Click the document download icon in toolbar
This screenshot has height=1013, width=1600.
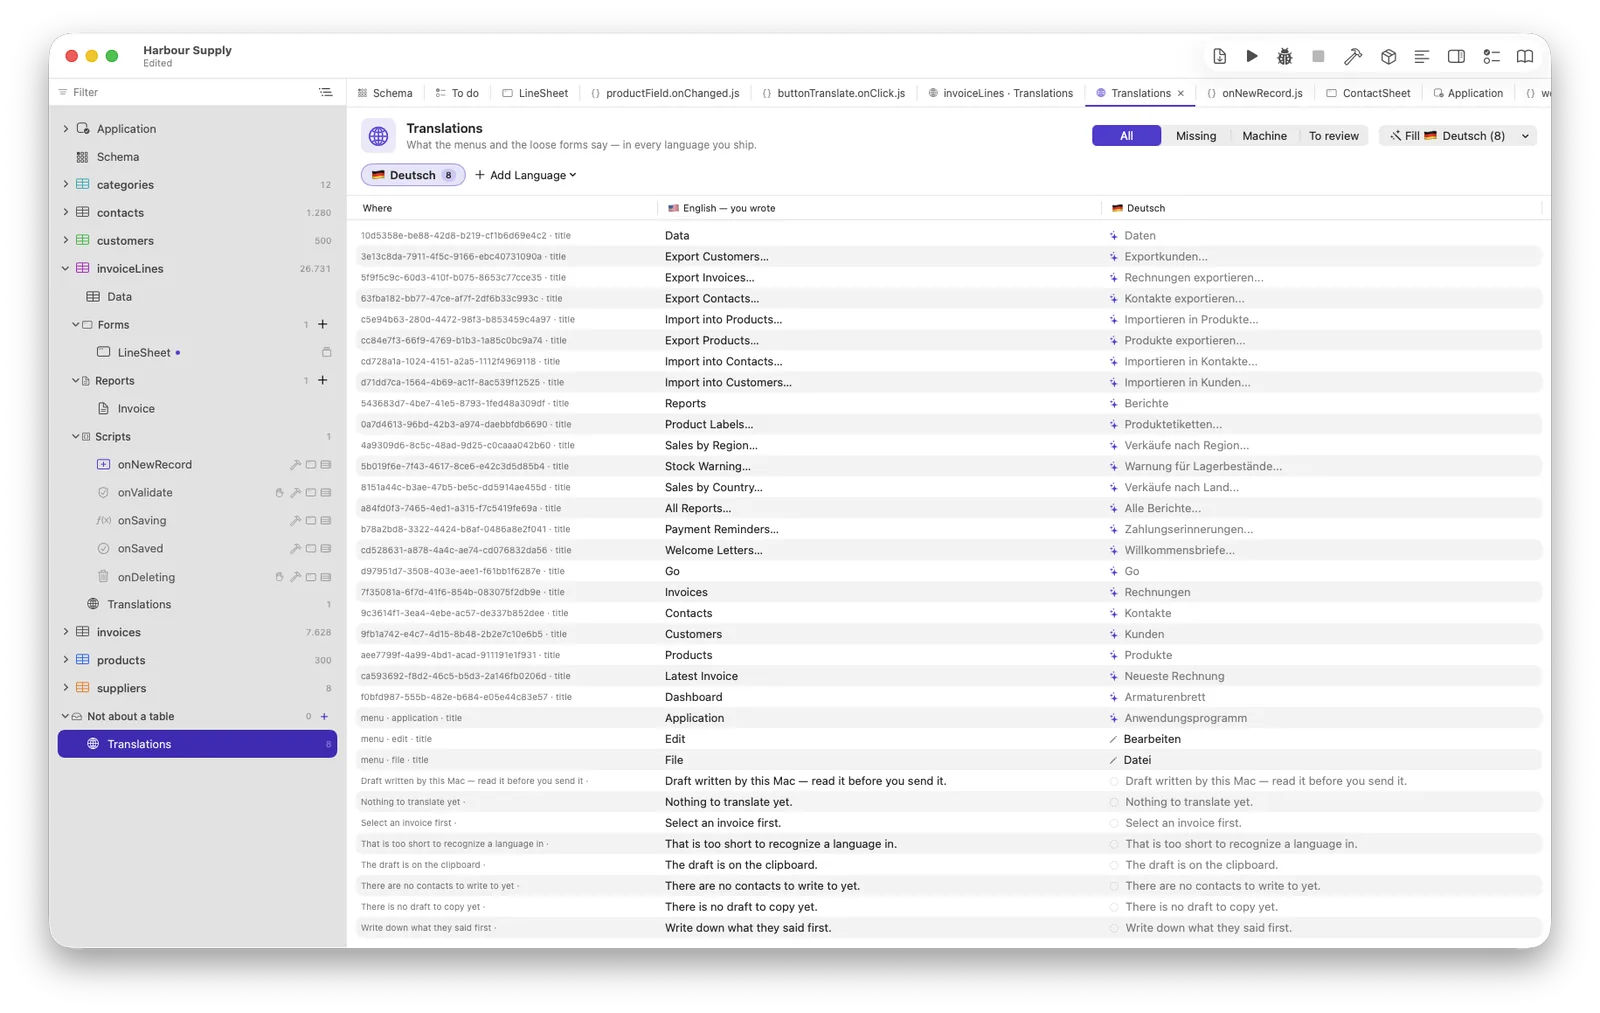(x=1219, y=56)
